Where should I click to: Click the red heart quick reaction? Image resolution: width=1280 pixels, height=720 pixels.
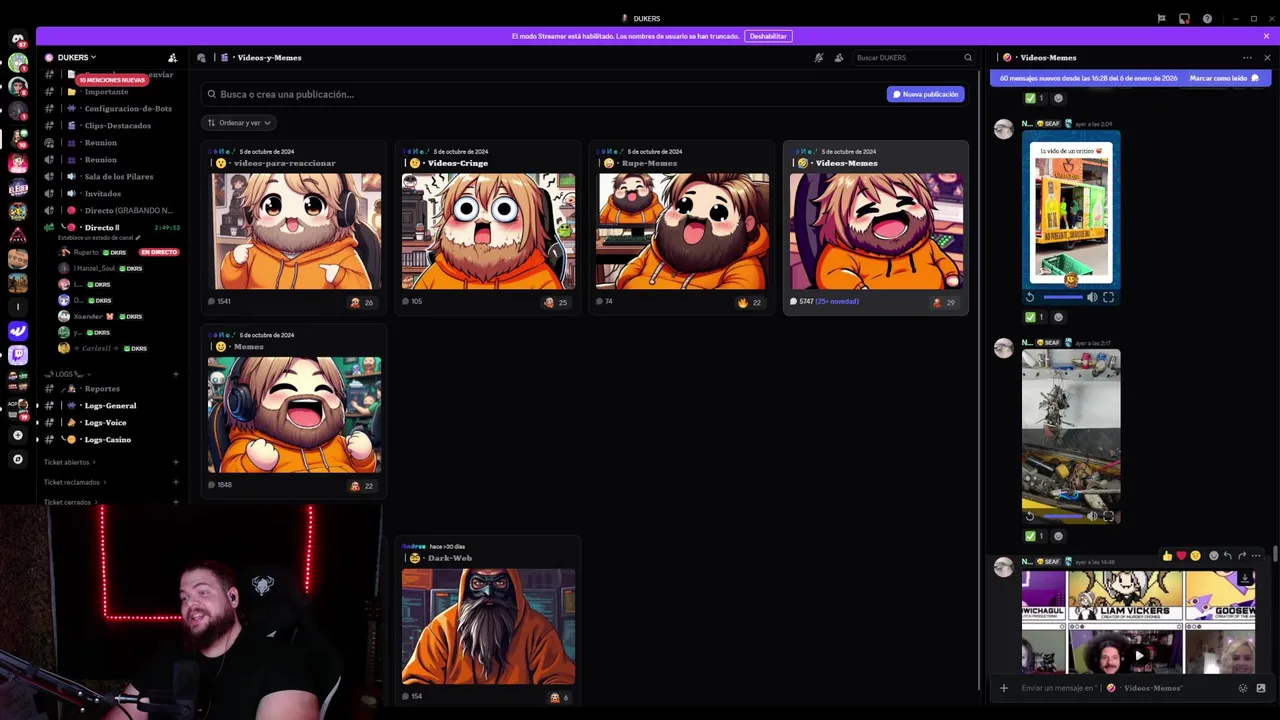[x=1181, y=556]
